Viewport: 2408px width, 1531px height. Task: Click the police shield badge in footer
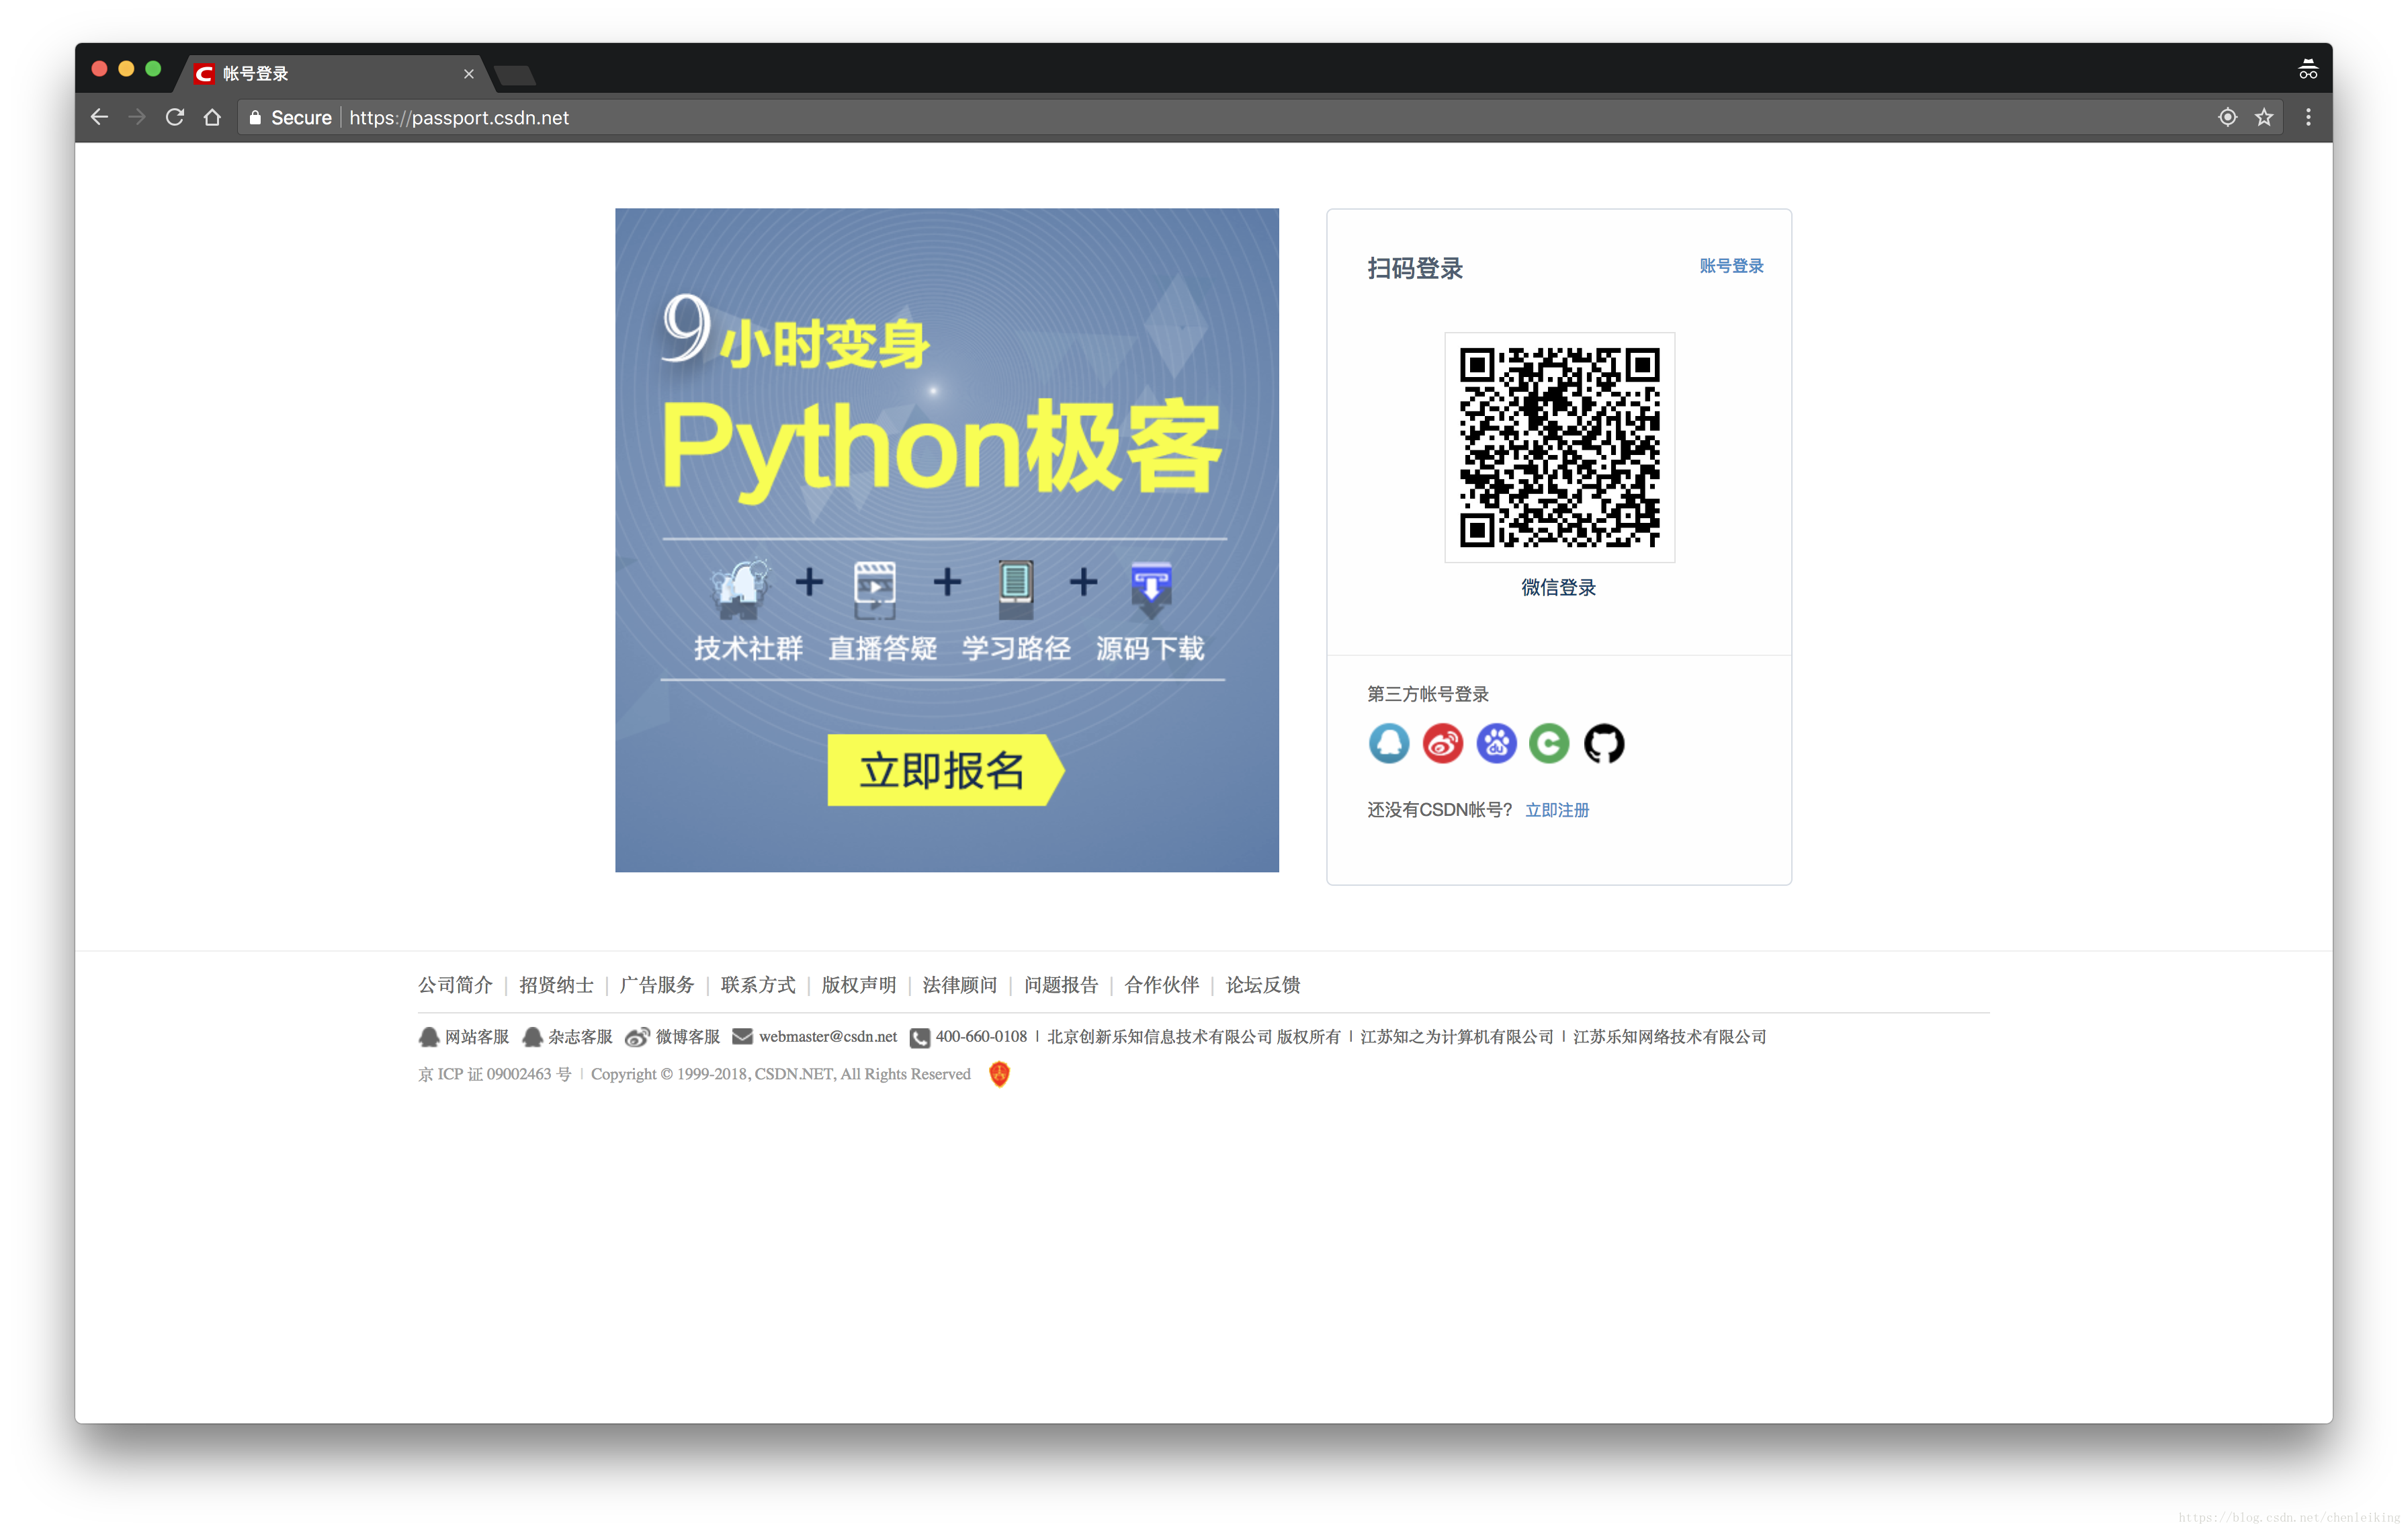pyautogui.click(x=999, y=1074)
